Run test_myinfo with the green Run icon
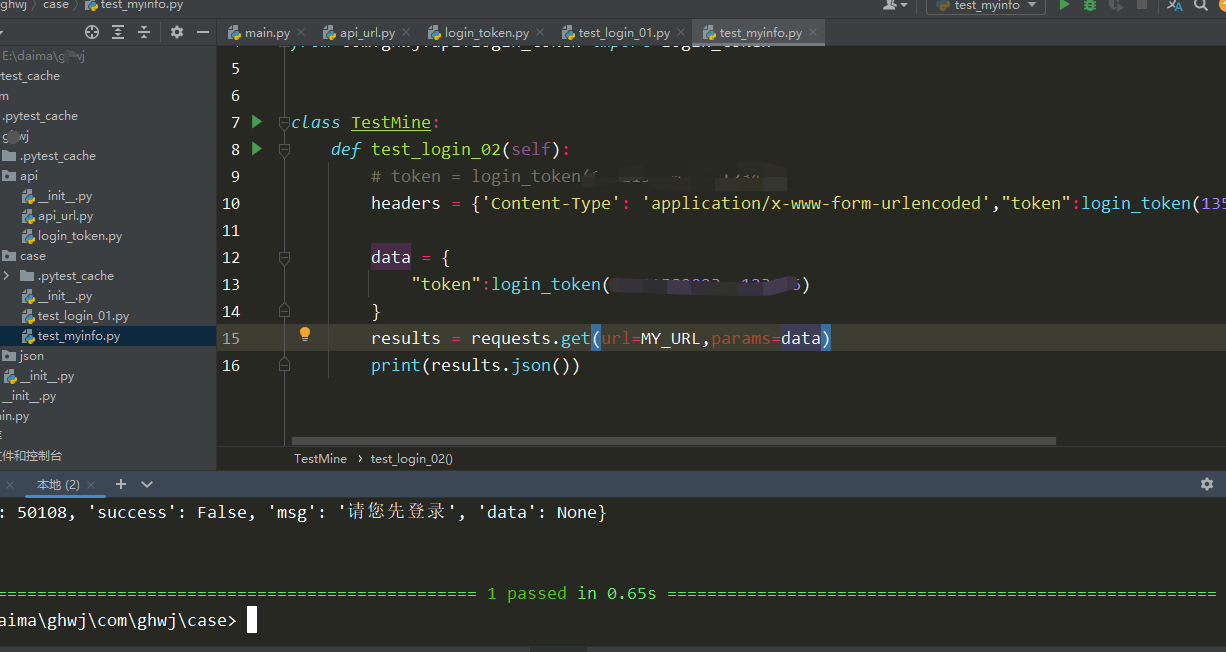The image size is (1226, 652). [1064, 5]
